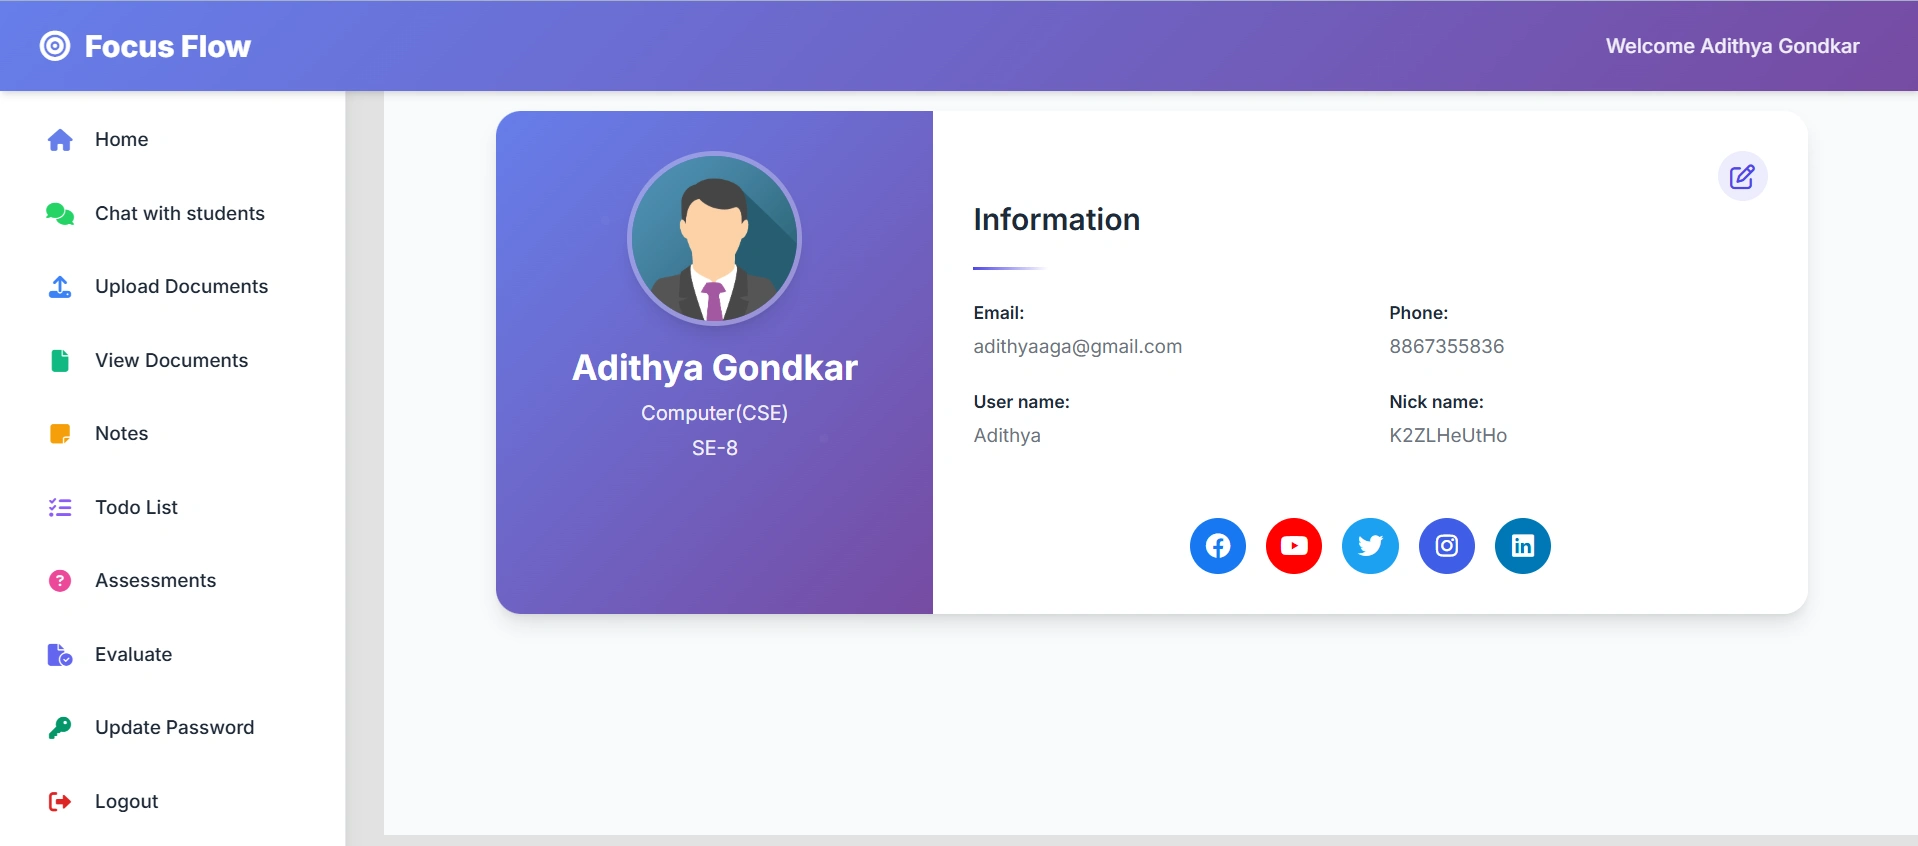The height and width of the screenshot is (846, 1918).
Task: Open the Facebook social icon
Action: pos(1217,546)
